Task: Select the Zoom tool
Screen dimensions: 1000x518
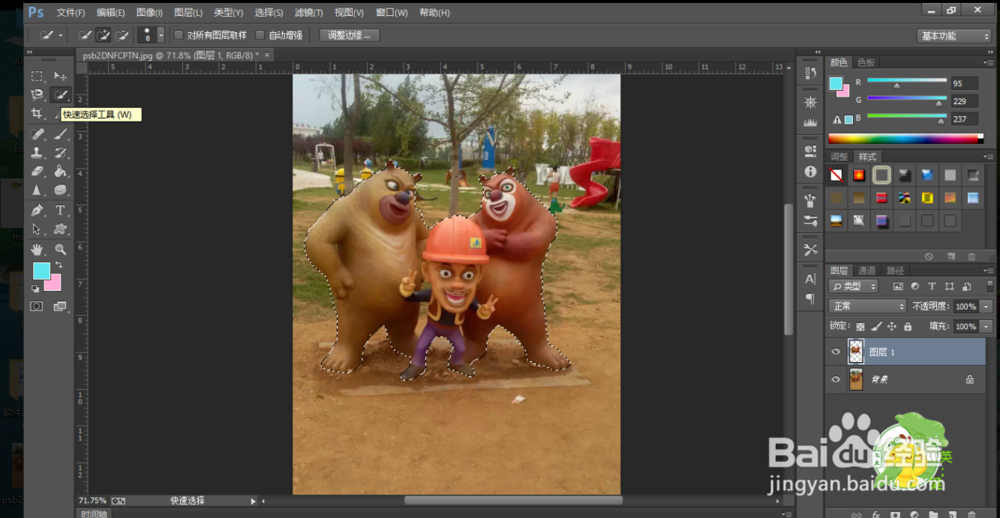Action: click(61, 249)
